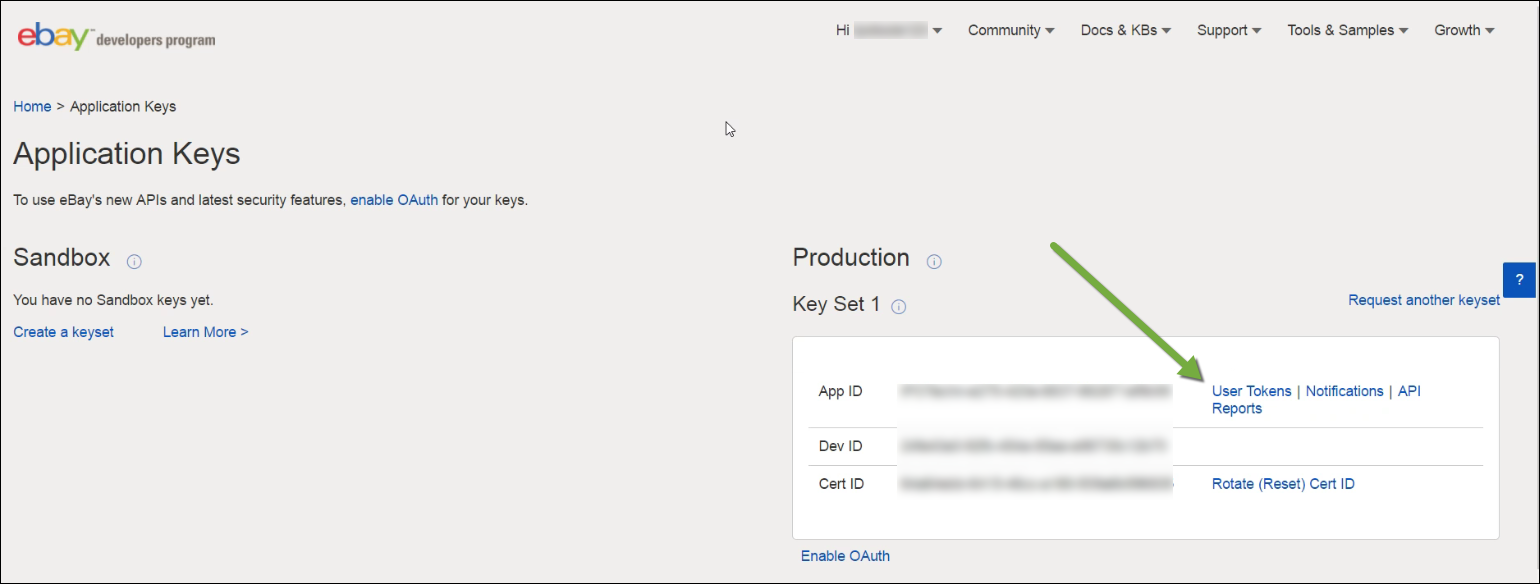Open API Reports link
The height and width of the screenshot is (584, 1540).
tap(1316, 400)
